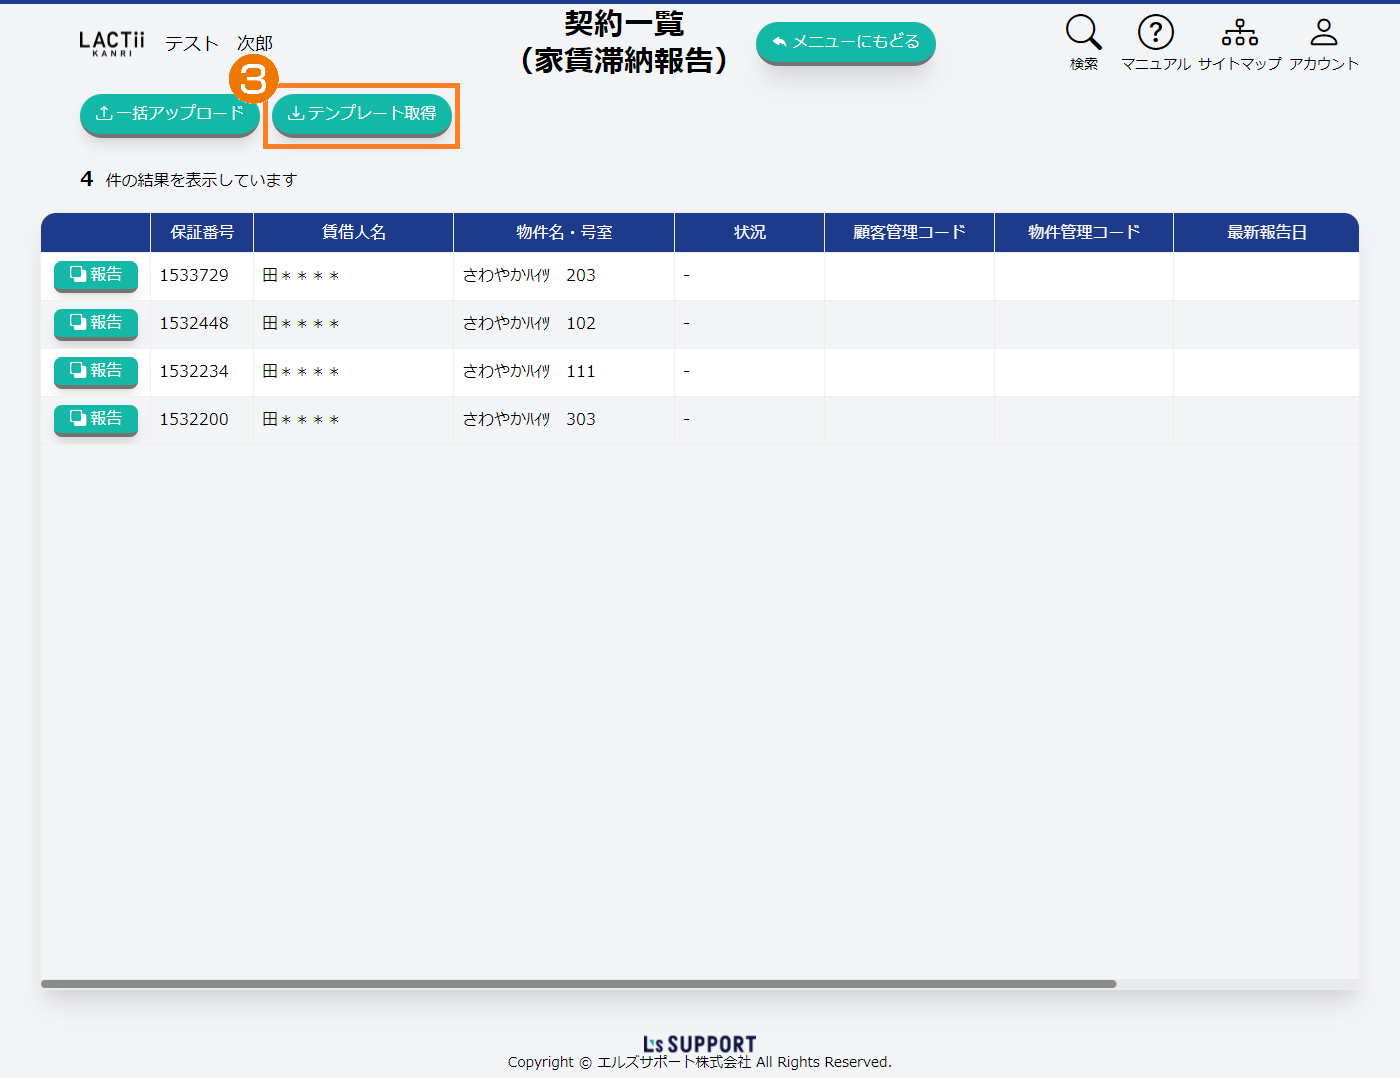1400x1078 pixels.
Task: Click the search magnifier icon
Action: tap(1083, 33)
